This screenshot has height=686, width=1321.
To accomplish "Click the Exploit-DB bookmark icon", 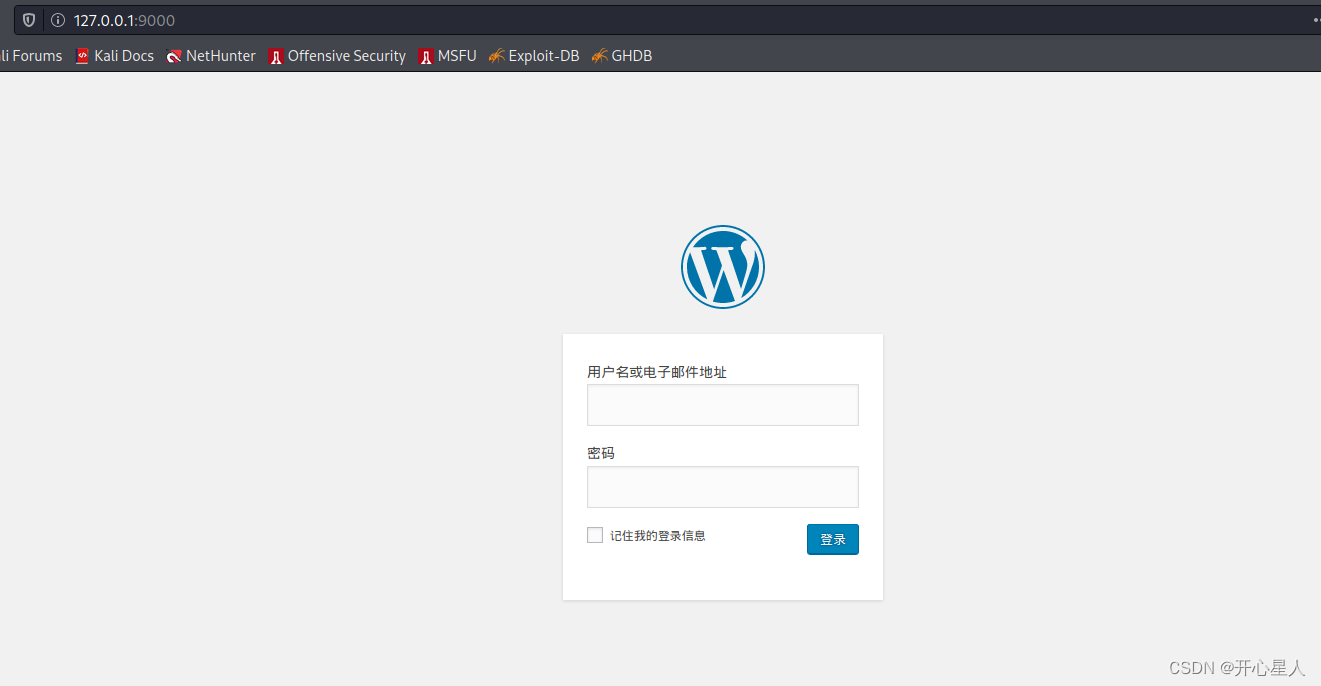I will click(x=496, y=56).
